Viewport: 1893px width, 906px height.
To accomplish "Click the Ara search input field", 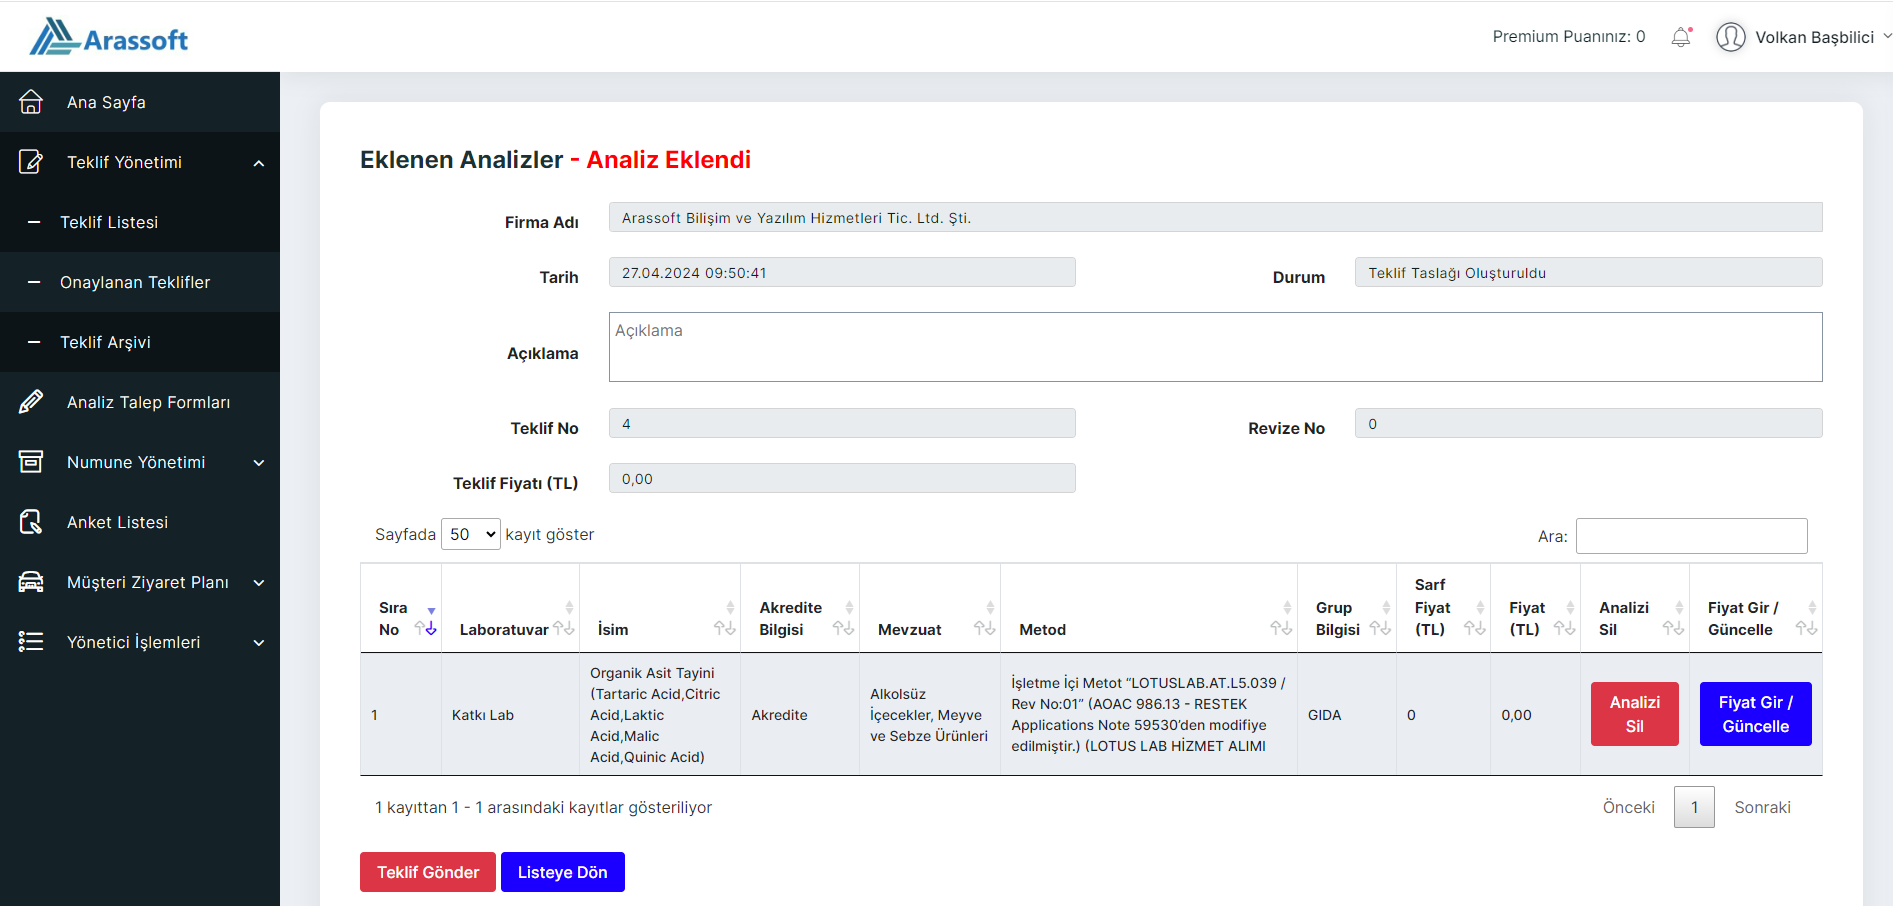I will pyautogui.click(x=1691, y=536).
